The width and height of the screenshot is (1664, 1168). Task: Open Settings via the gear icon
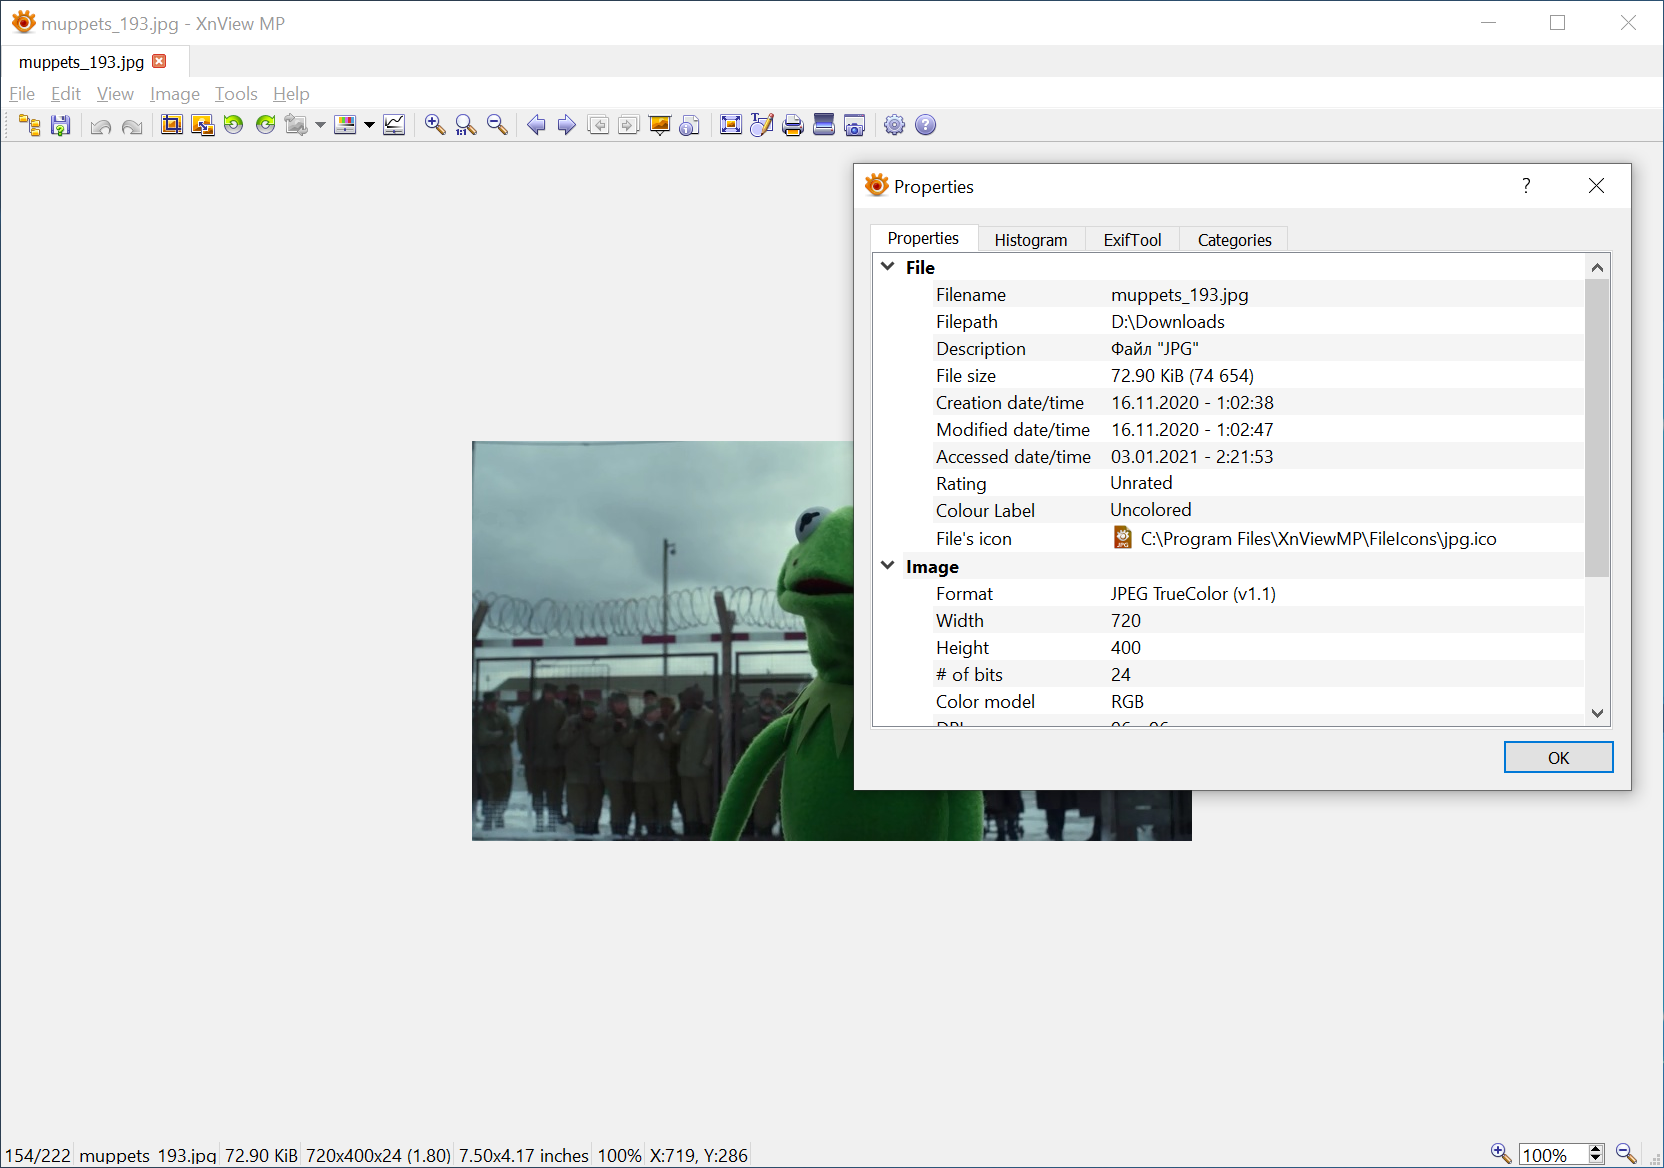(x=894, y=125)
